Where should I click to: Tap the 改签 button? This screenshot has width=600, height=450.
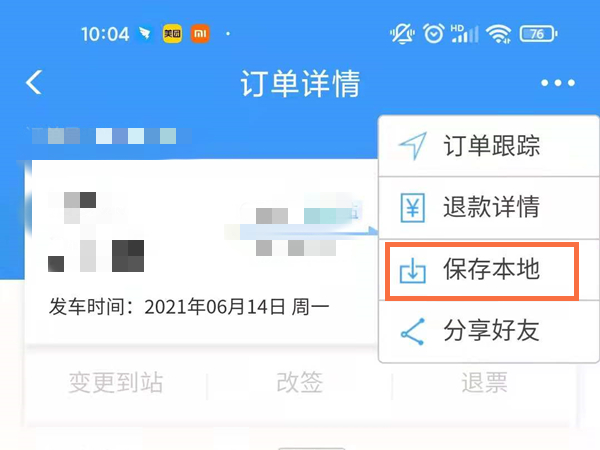click(300, 382)
